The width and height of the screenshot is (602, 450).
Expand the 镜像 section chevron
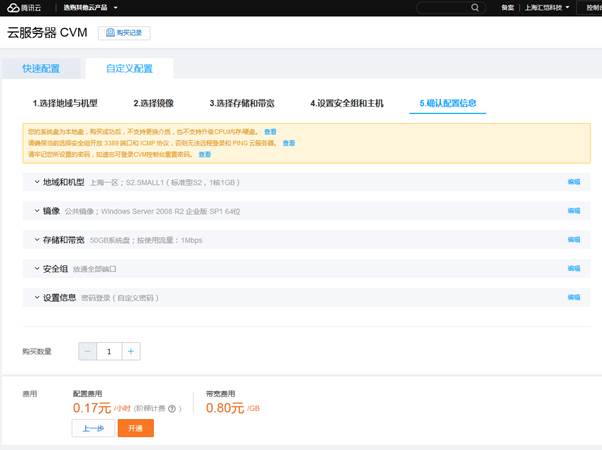click(x=35, y=211)
